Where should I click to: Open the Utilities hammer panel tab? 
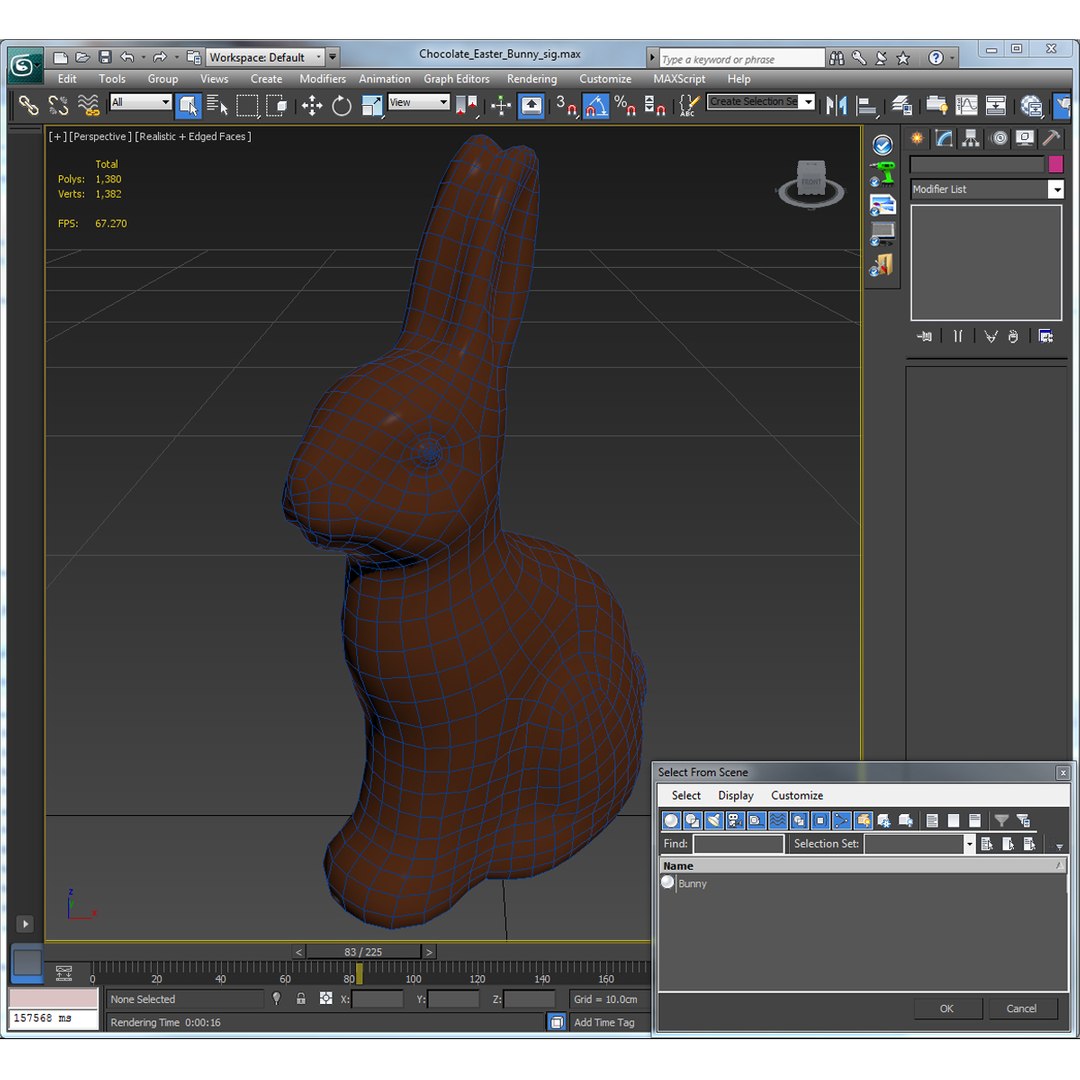(1051, 138)
